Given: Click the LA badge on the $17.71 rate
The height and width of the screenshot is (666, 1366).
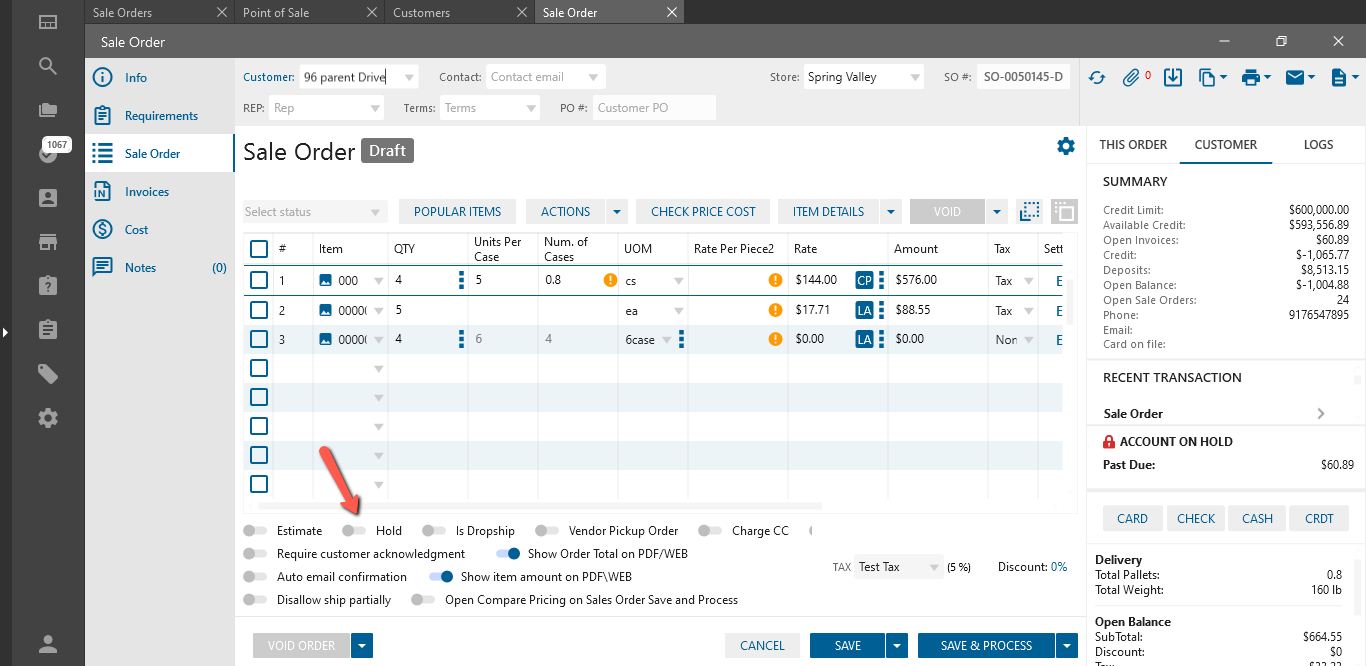Looking at the screenshot, I should coord(864,311).
